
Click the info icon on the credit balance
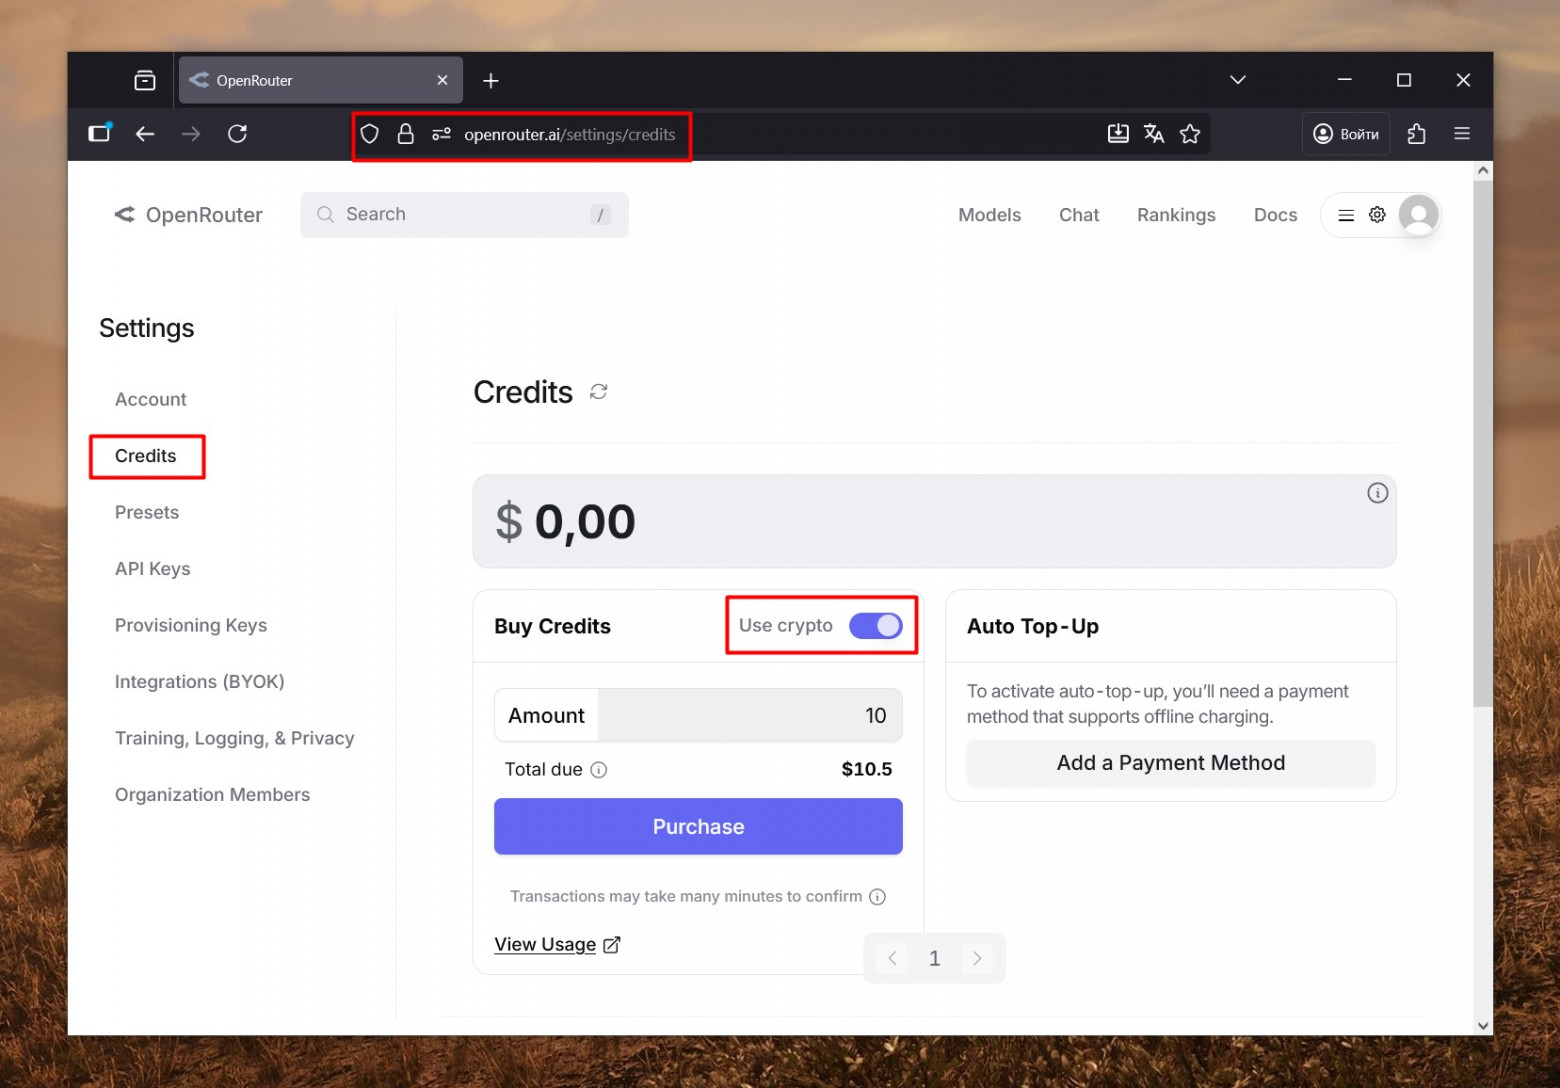pos(1377,492)
